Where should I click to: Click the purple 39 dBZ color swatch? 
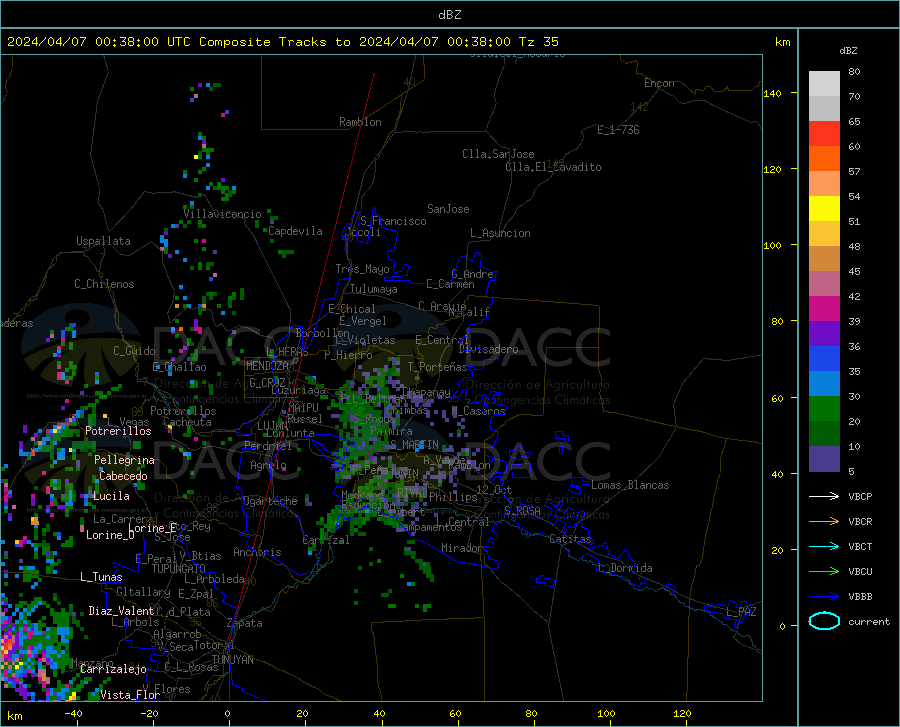point(824,334)
